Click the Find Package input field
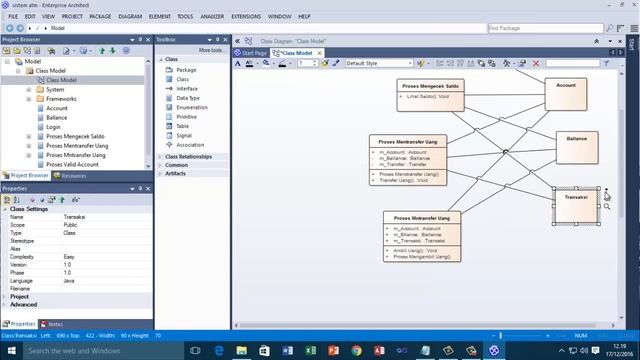This screenshot has height=360, width=640. click(545, 28)
